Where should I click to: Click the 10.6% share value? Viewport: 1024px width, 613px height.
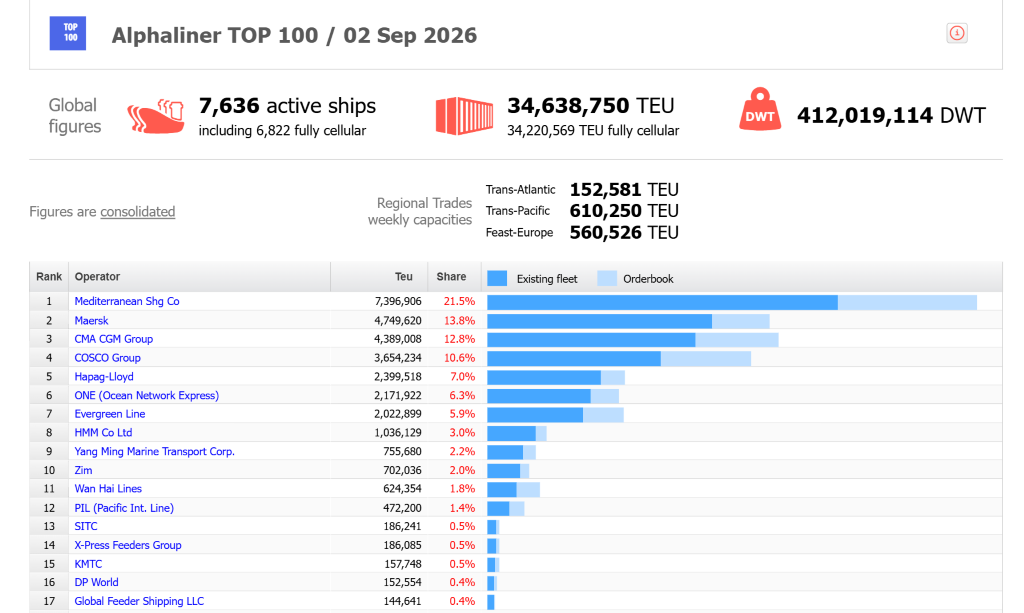459,358
